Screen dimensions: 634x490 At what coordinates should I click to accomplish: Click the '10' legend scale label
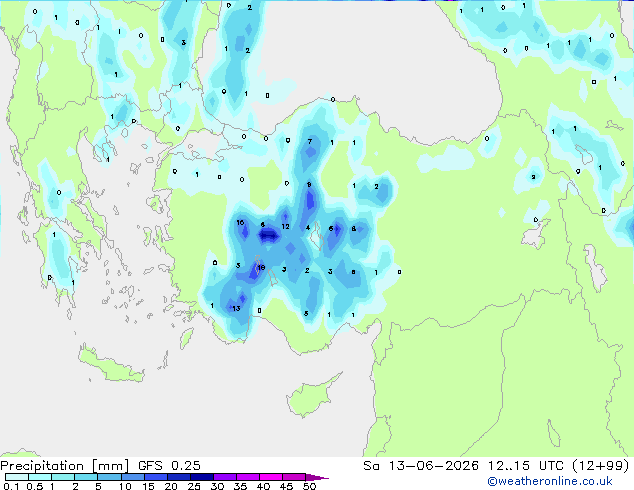[125, 486]
